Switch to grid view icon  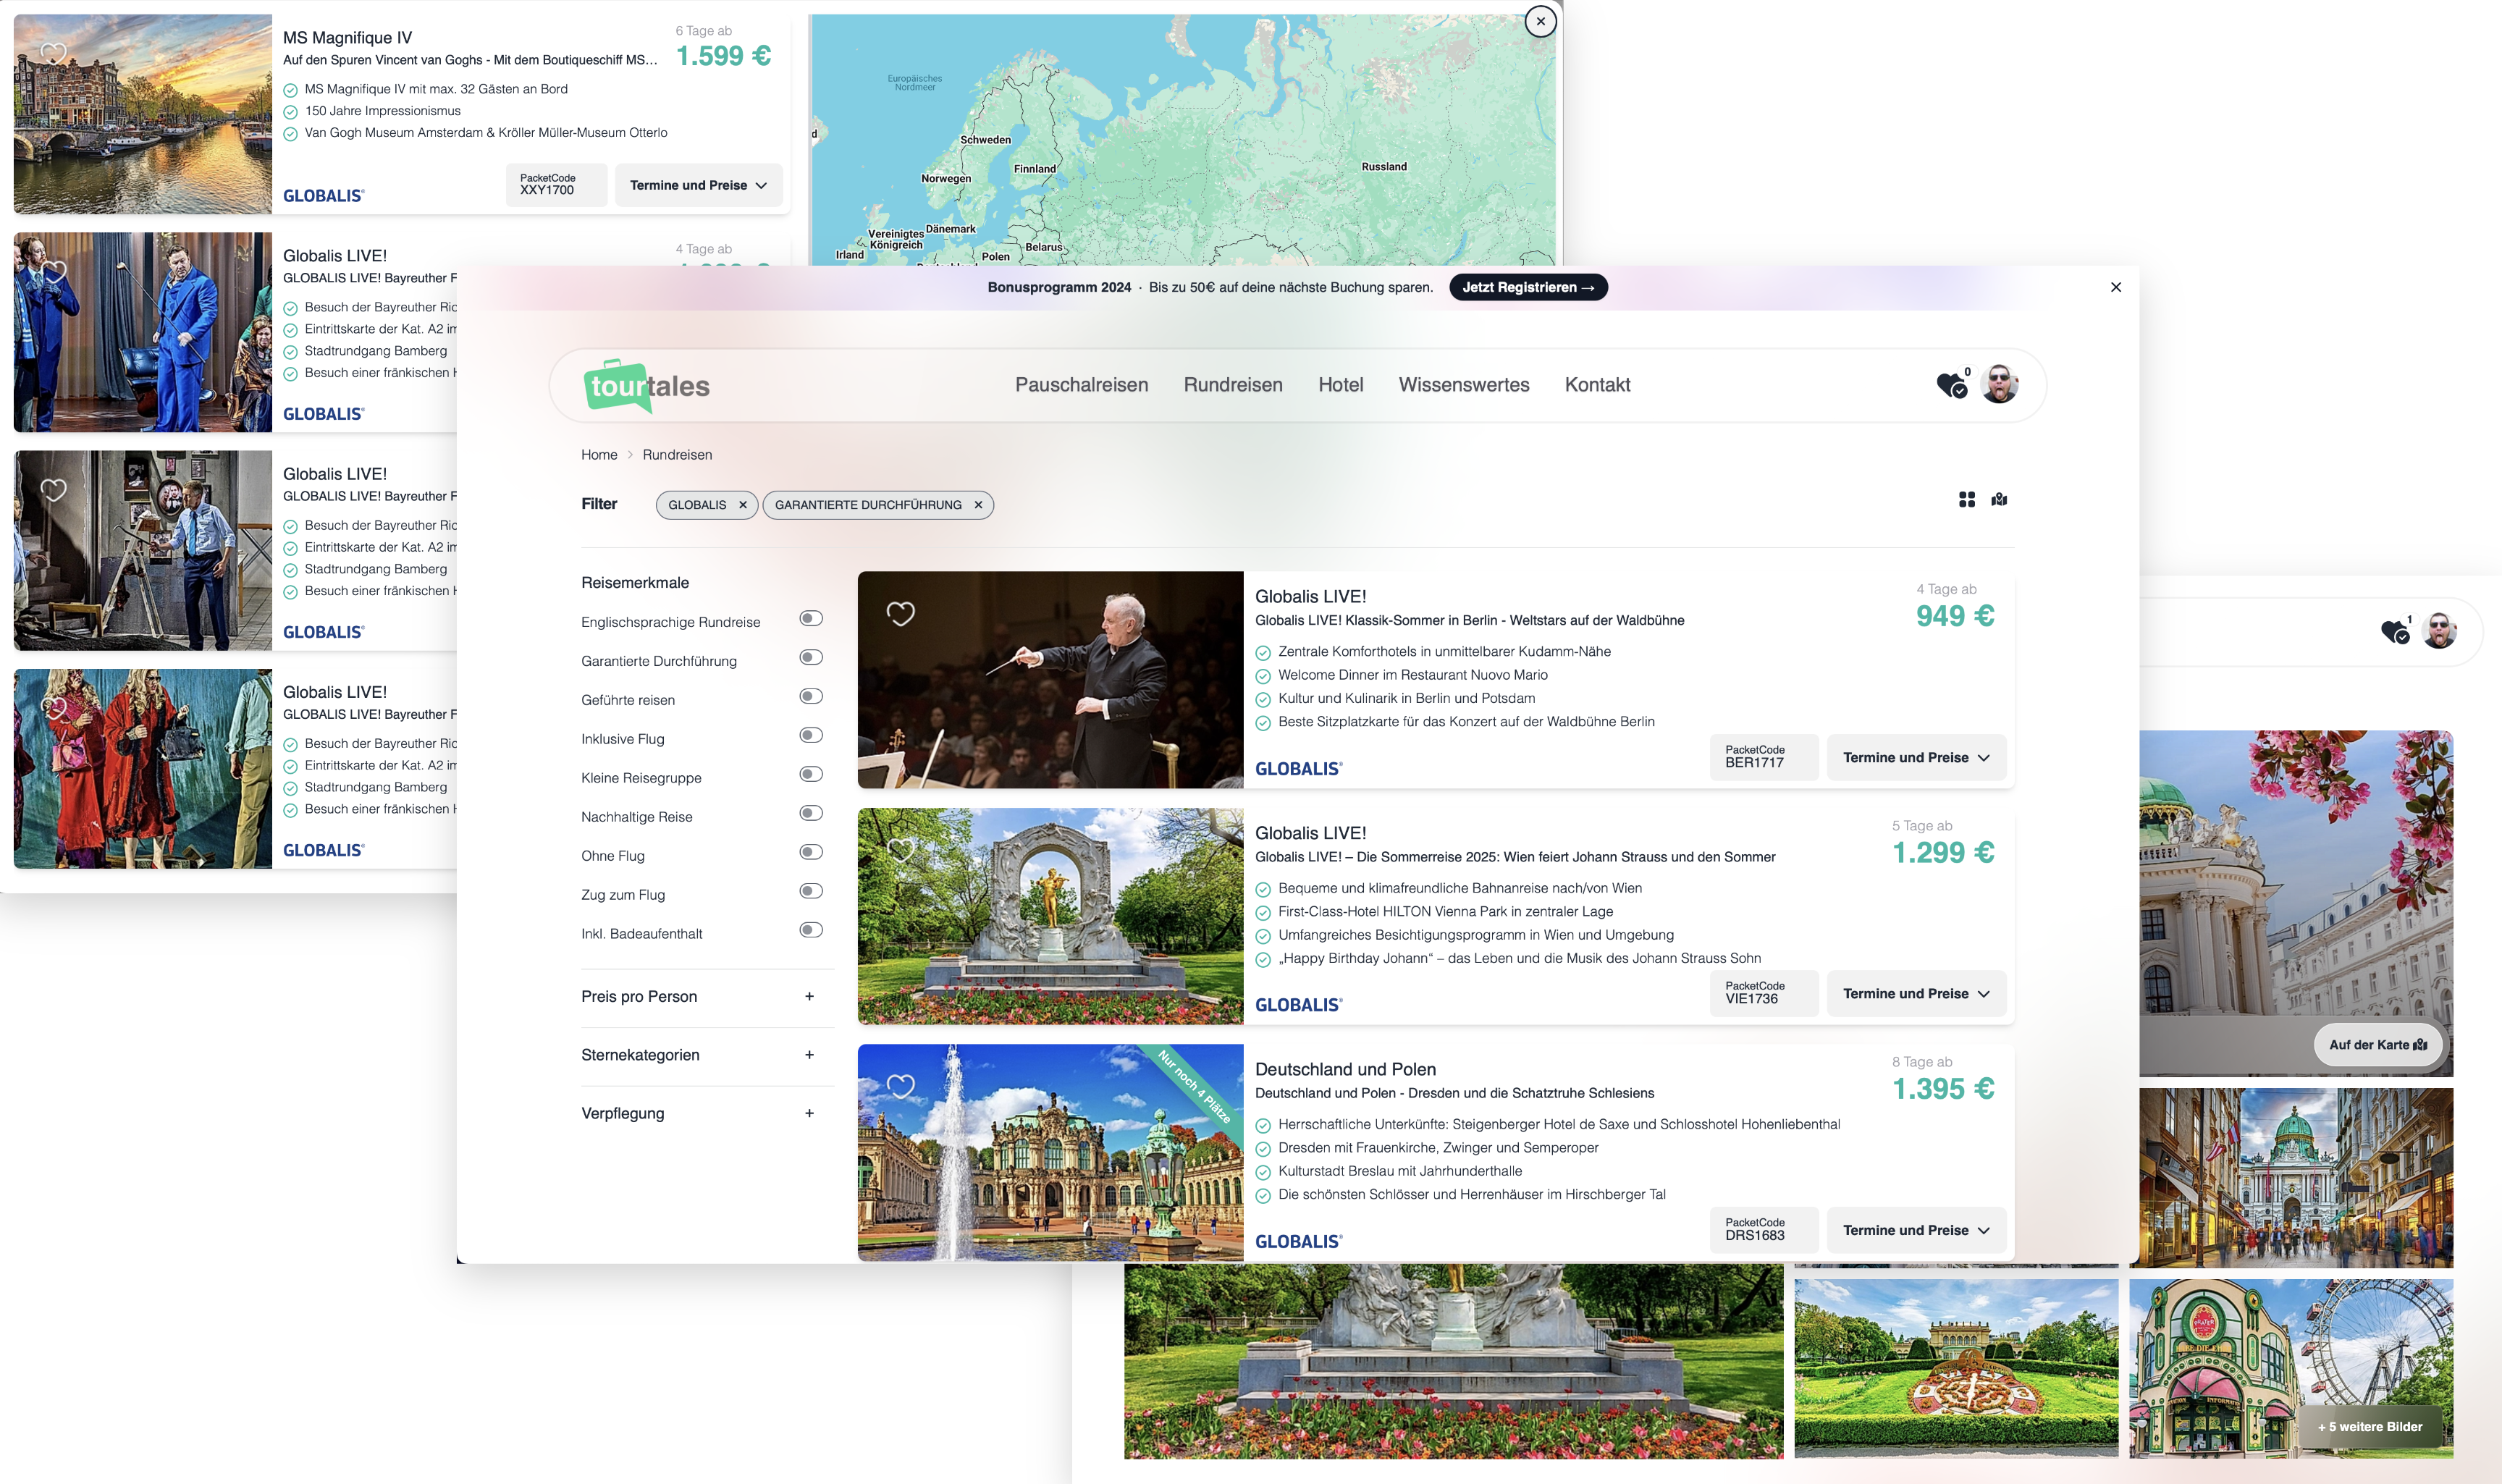click(x=1966, y=499)
